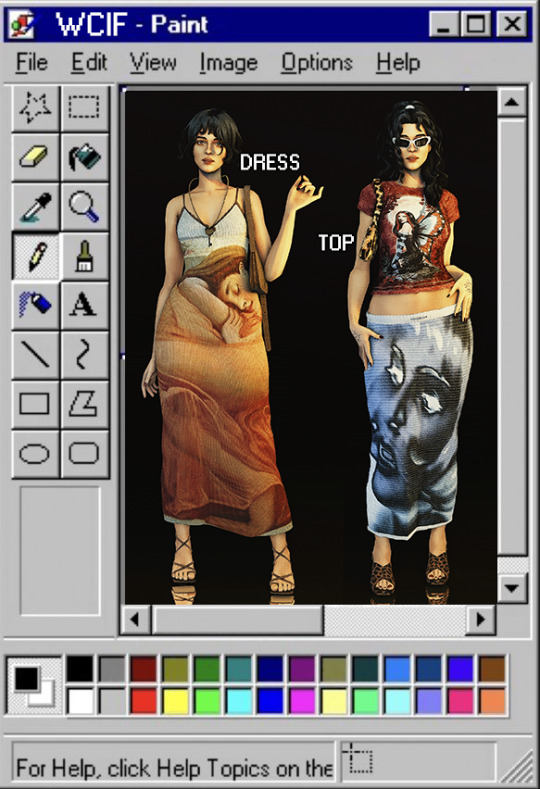Choose the Polygon shape tool
Image resolution: width=540 pixels, height=789 pixels.
pos(84,404)
